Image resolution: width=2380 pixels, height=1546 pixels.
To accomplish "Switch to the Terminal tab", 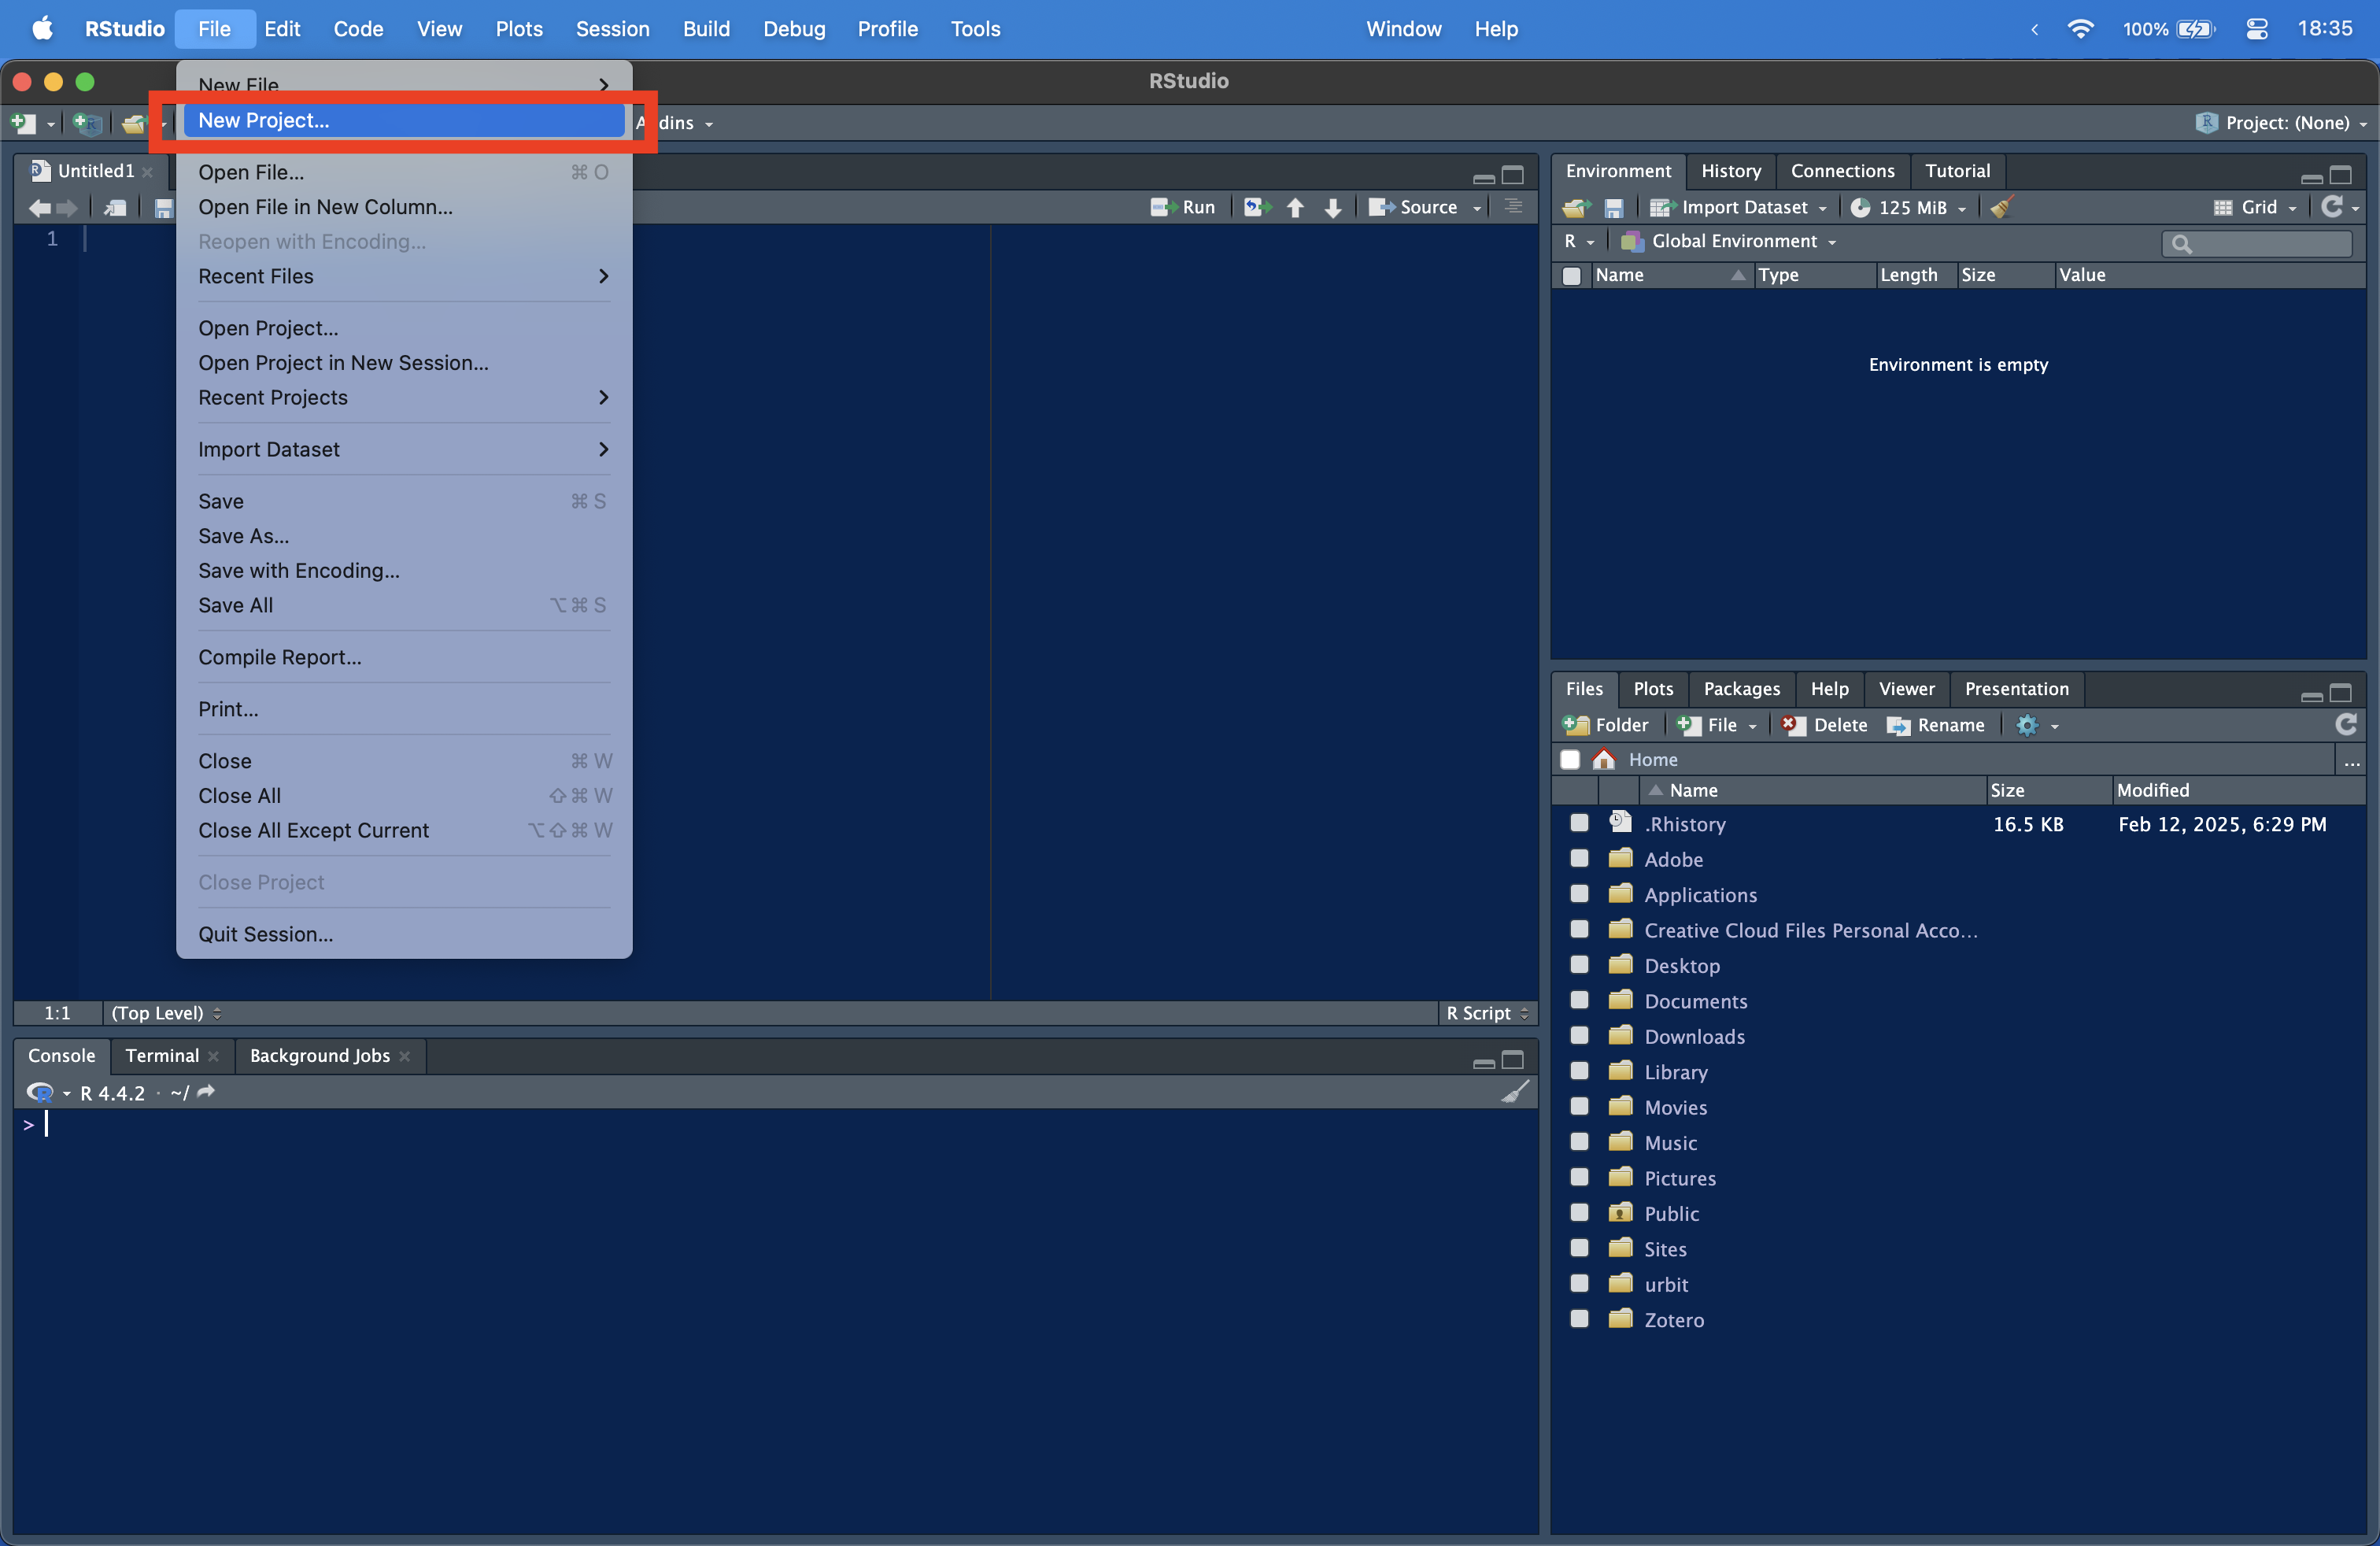I will pos(162,1056).
